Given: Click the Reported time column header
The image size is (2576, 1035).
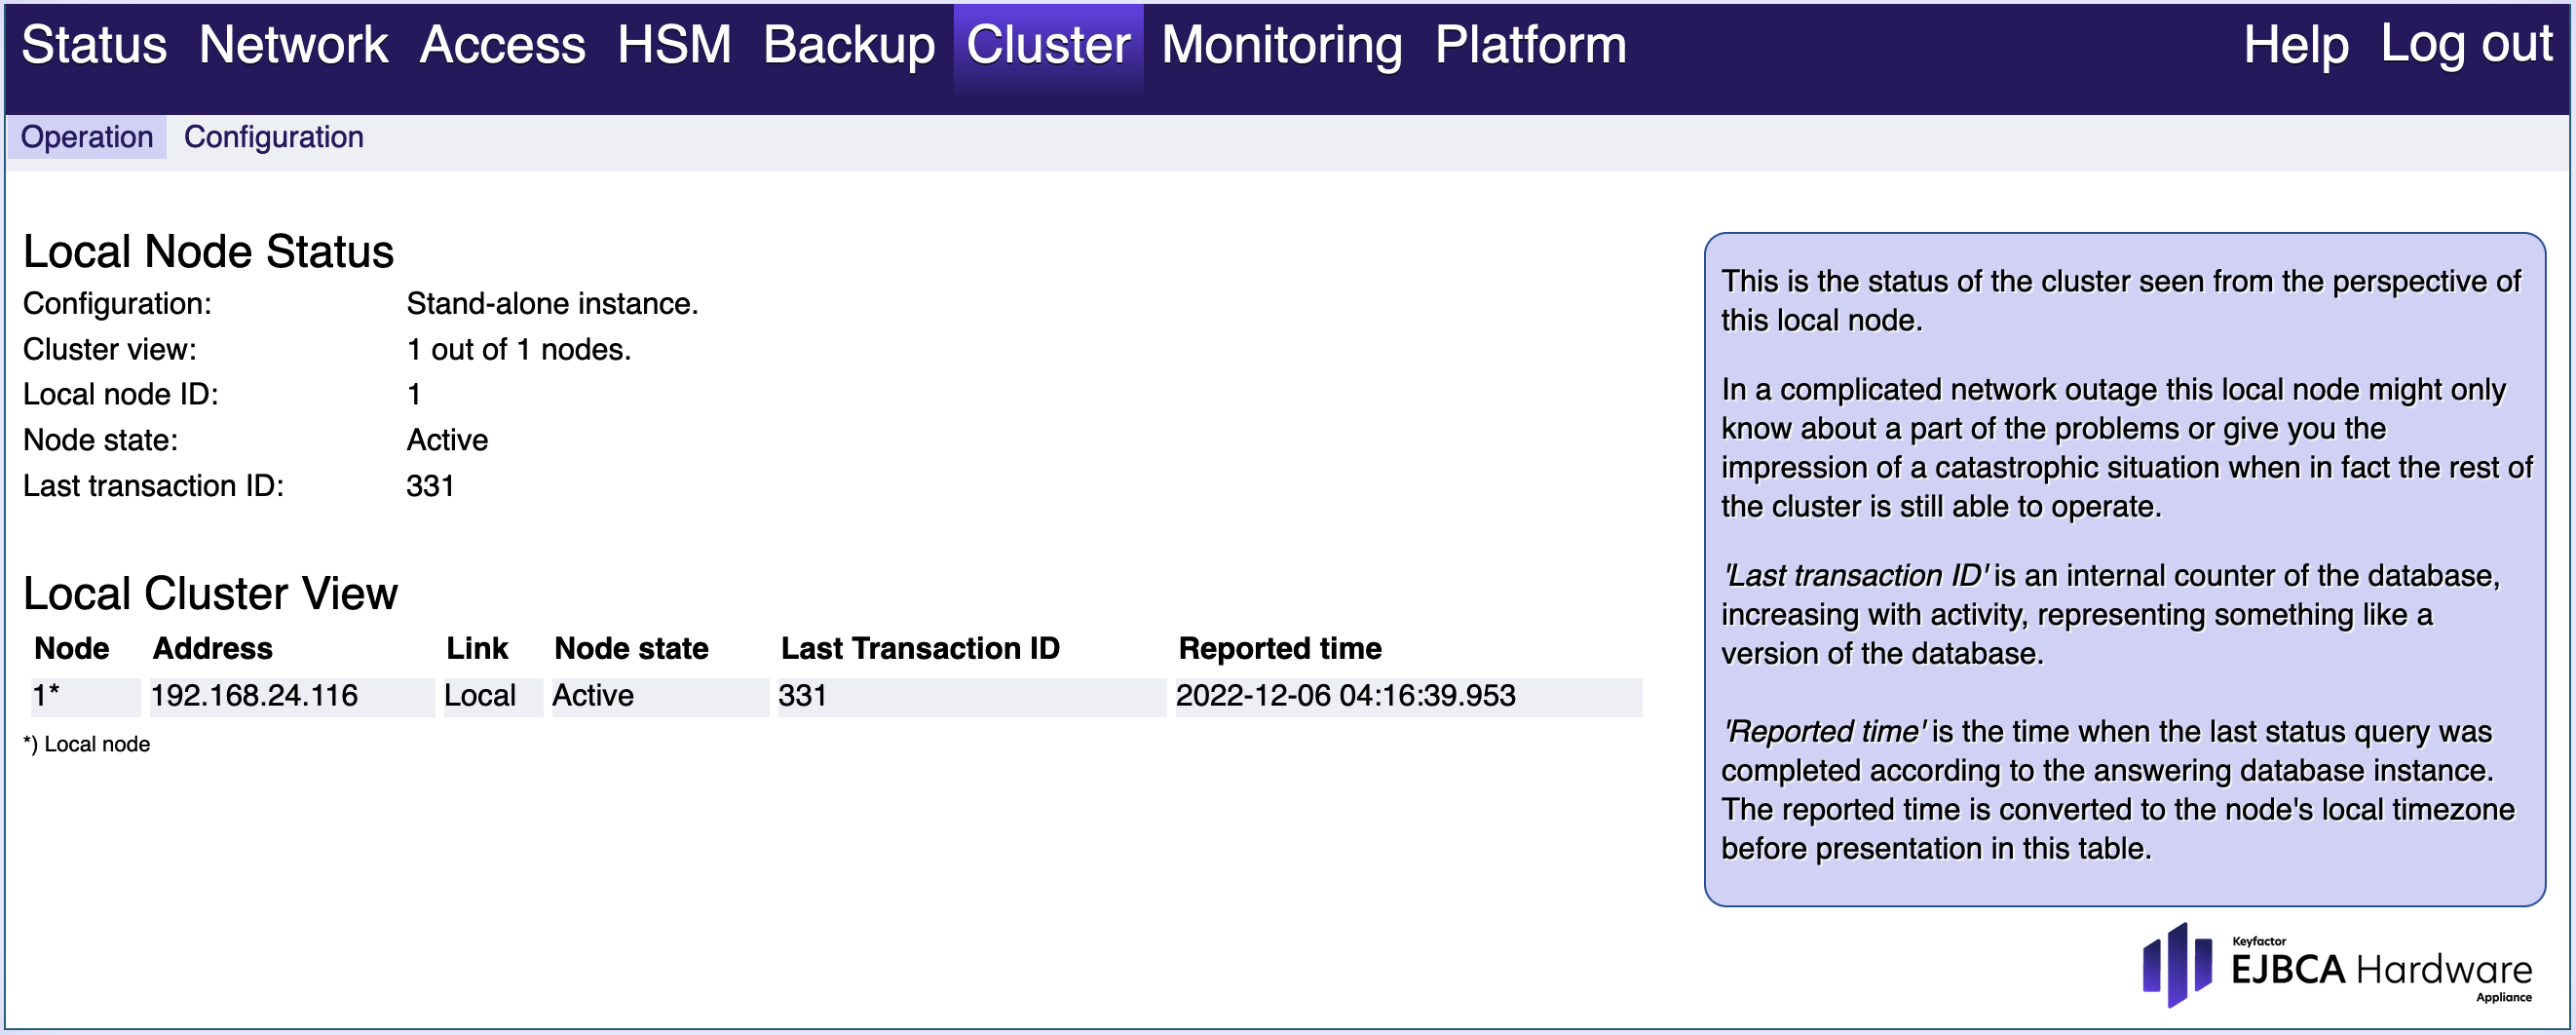Looking at the screenshot, I should point(1280,649).
